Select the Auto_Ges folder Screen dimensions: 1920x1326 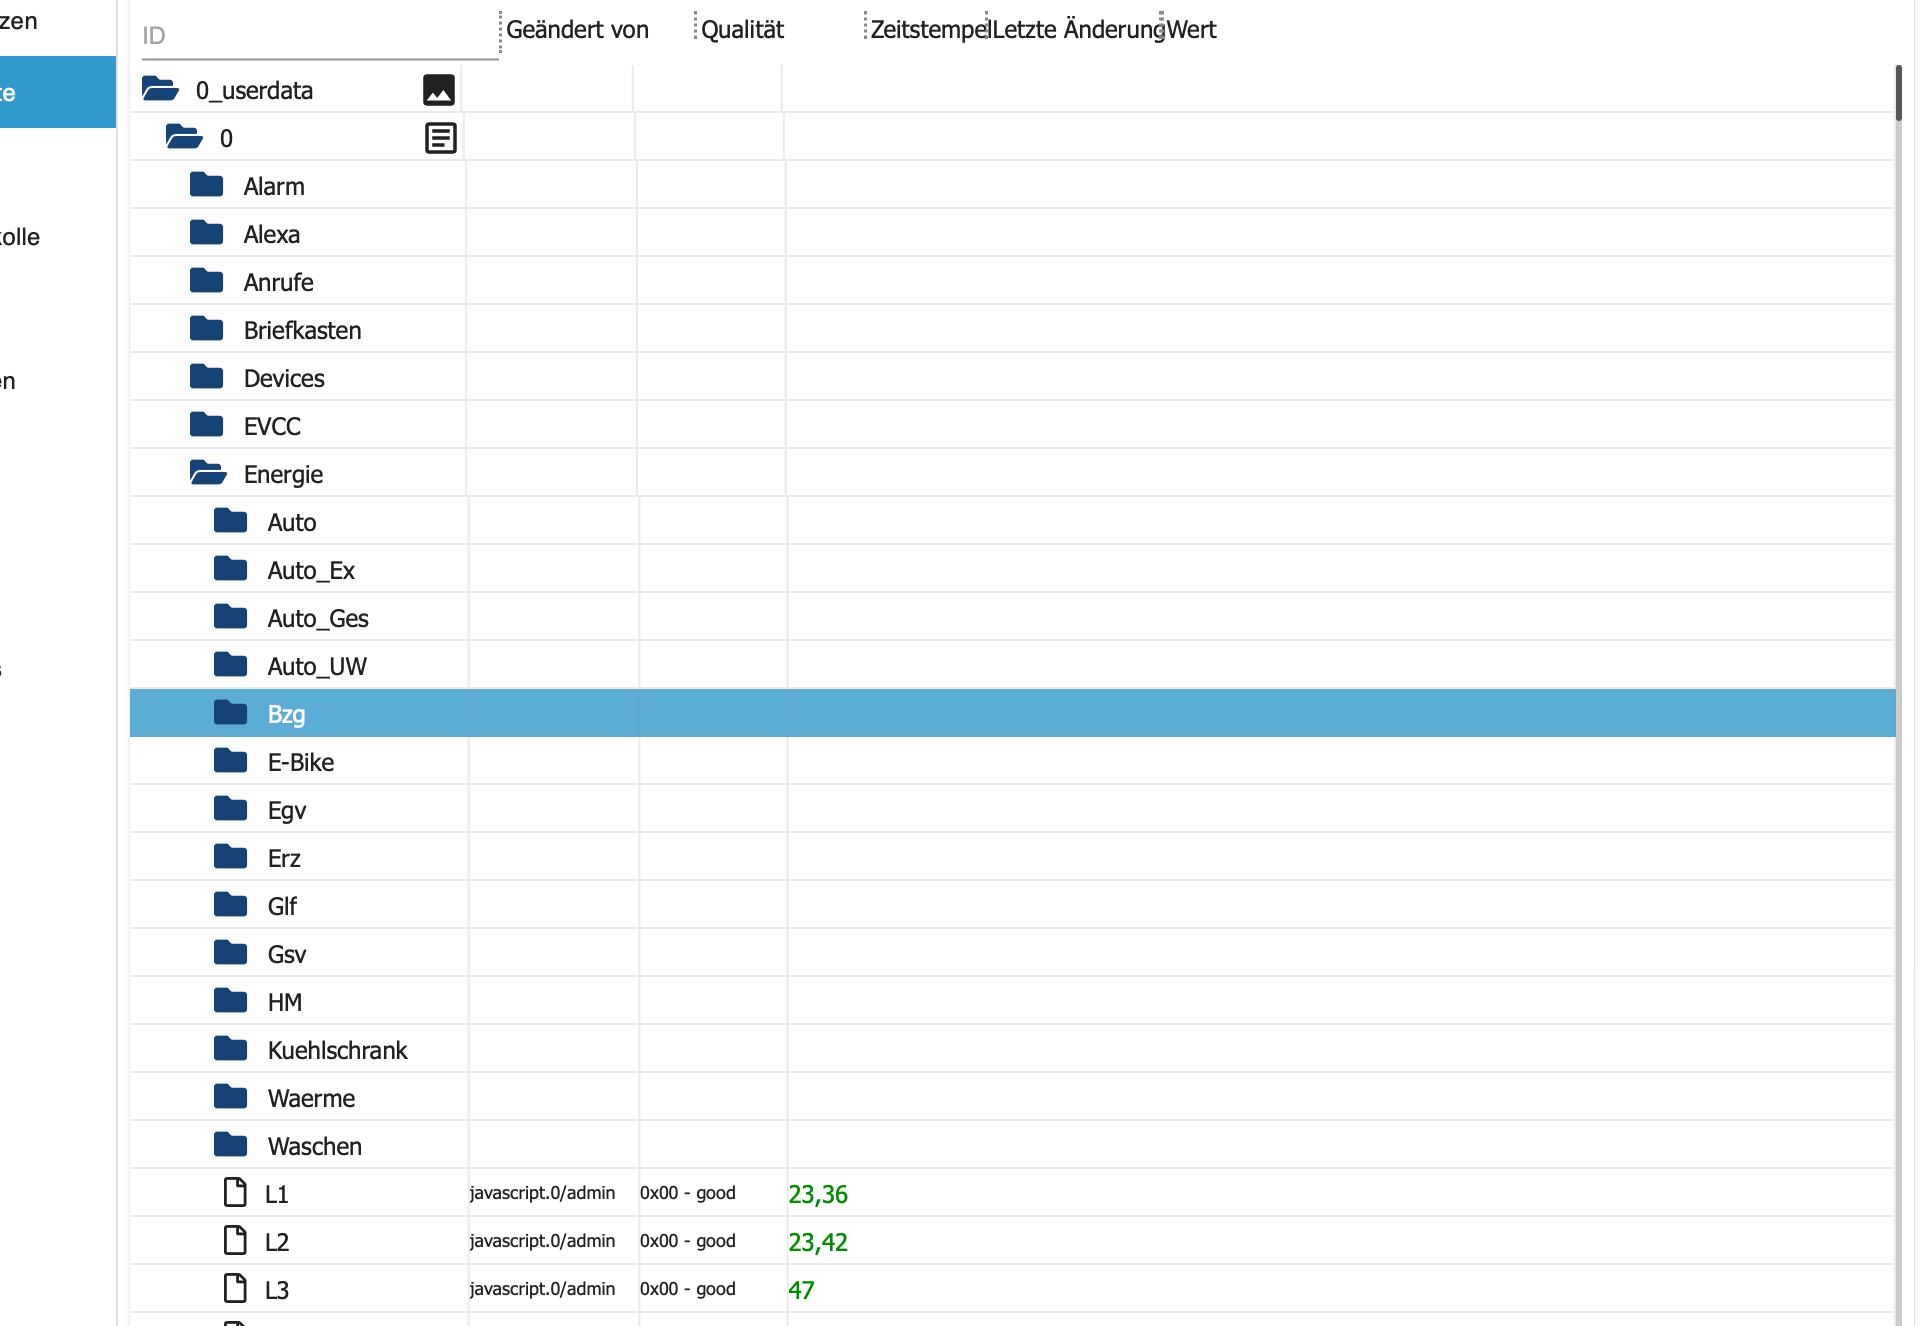318,618
